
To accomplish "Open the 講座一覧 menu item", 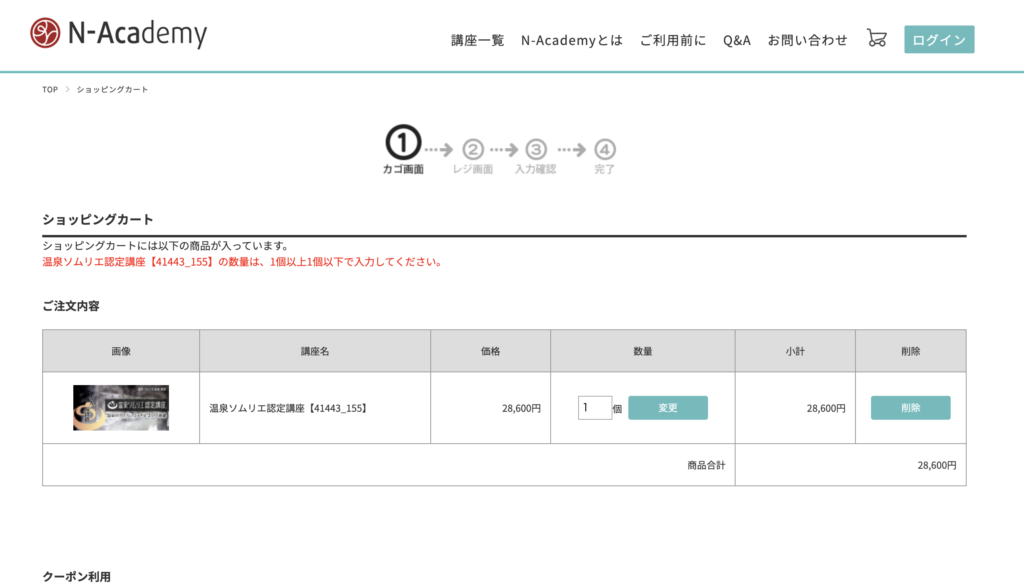I will coord(476,40).
